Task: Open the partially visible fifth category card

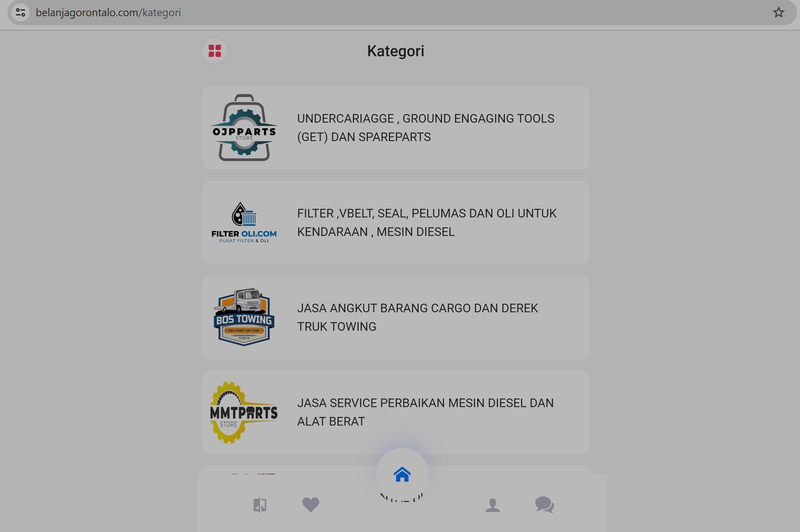Action: (300, 471)
